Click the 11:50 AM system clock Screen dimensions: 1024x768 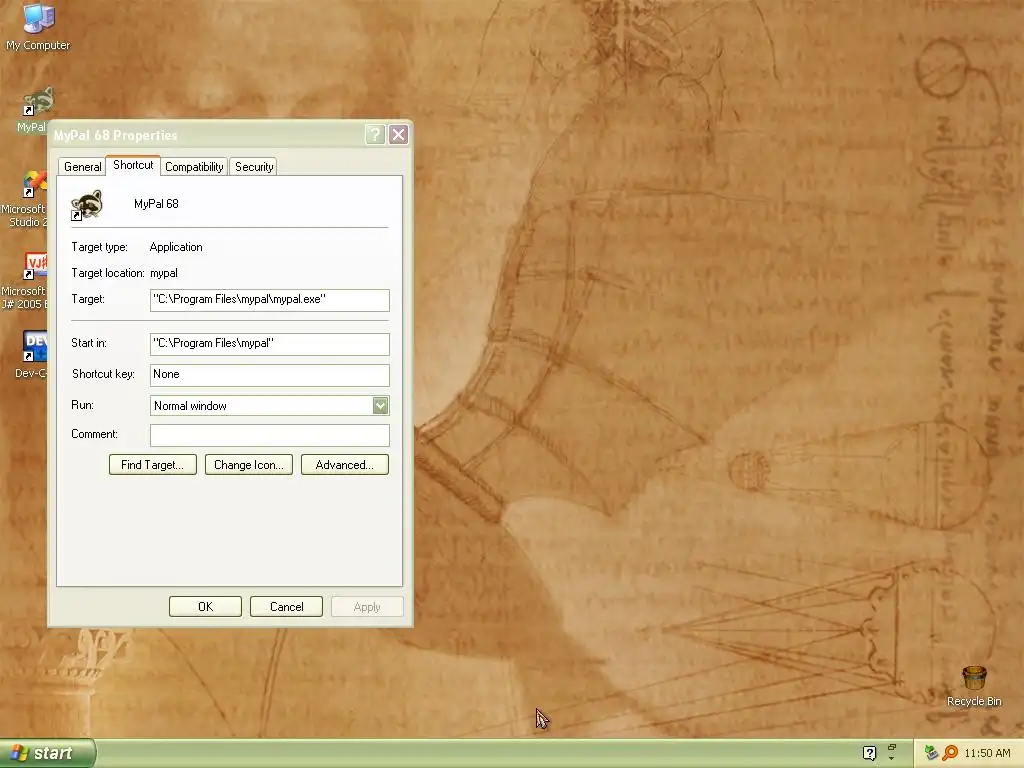coord(987,753)
